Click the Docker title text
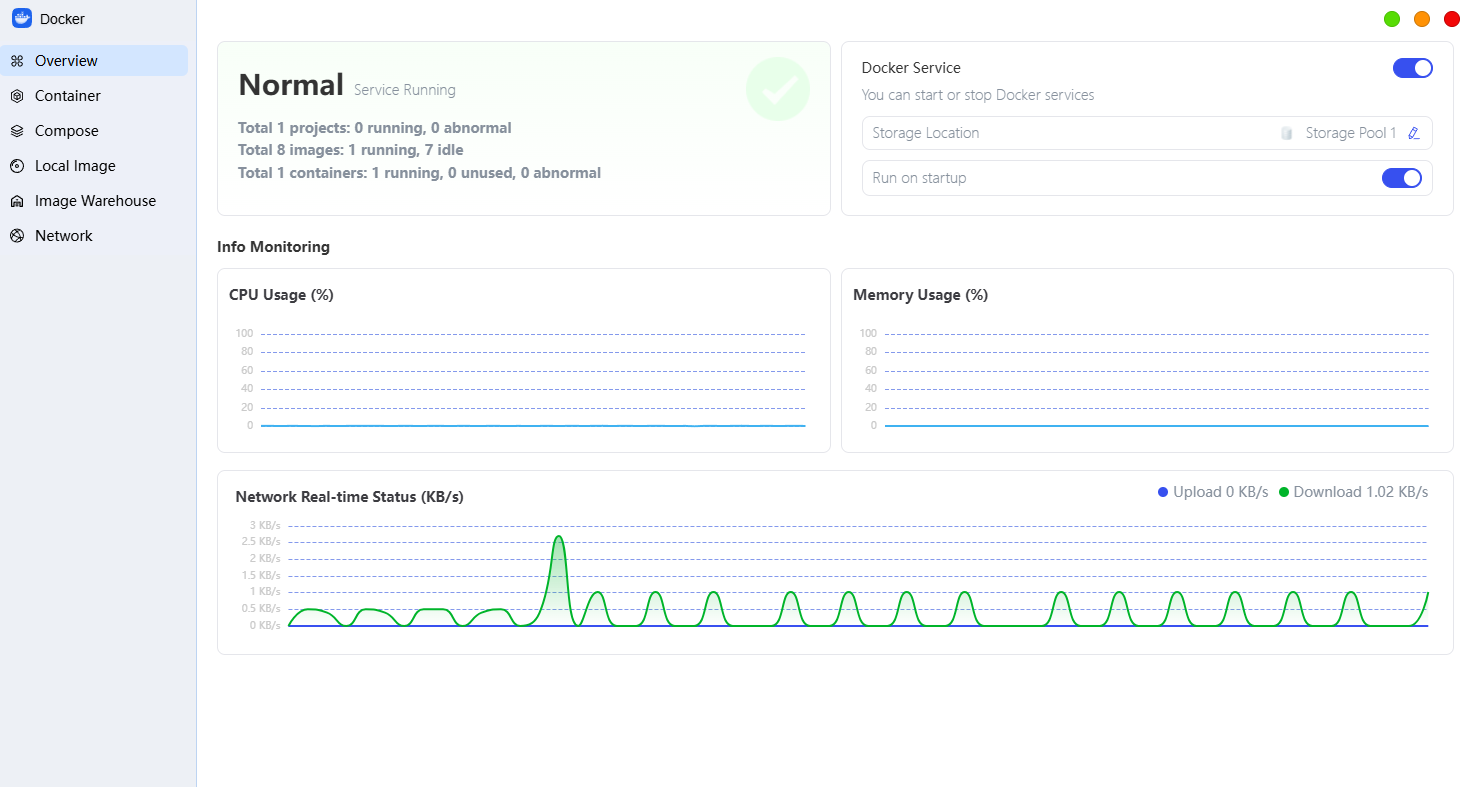Image resolution: width=1477 pixels, height=787 pixels. [62, 19]
